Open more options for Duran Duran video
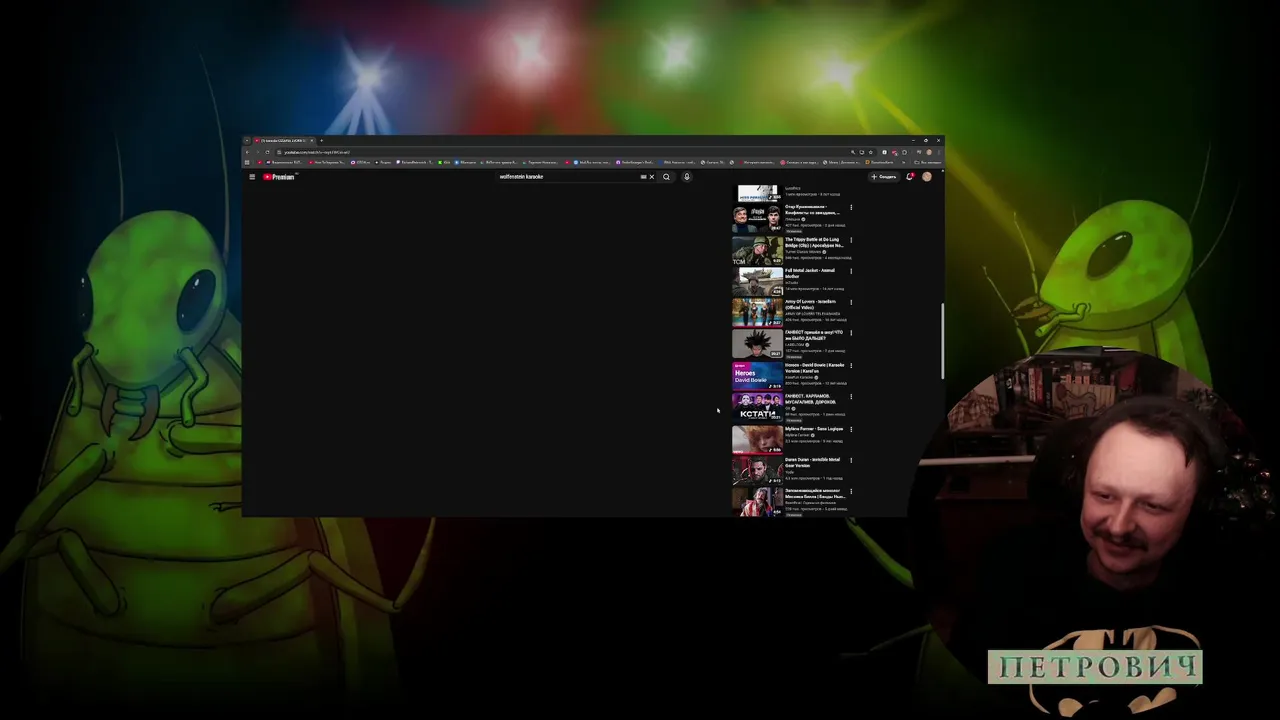 click(x=851, y=460)
